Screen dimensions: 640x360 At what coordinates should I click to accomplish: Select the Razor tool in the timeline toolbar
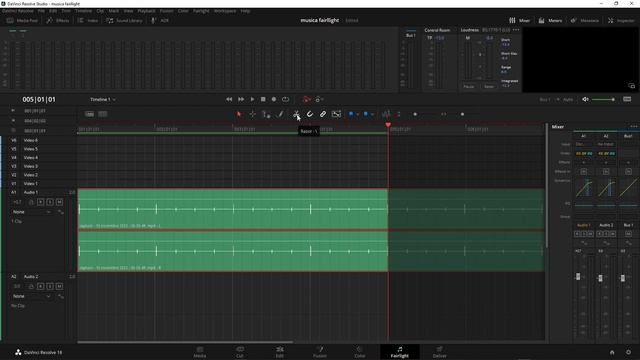click(296, 114)
